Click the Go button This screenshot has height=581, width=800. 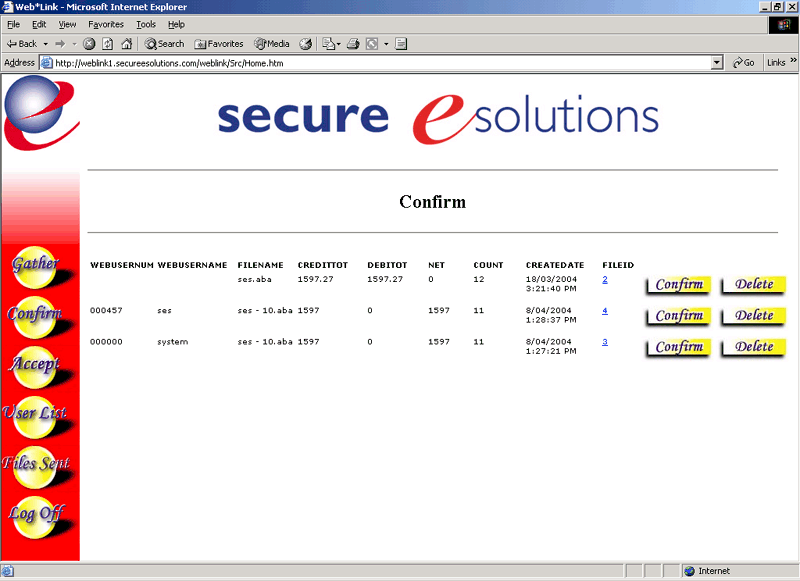click(743, 63)
